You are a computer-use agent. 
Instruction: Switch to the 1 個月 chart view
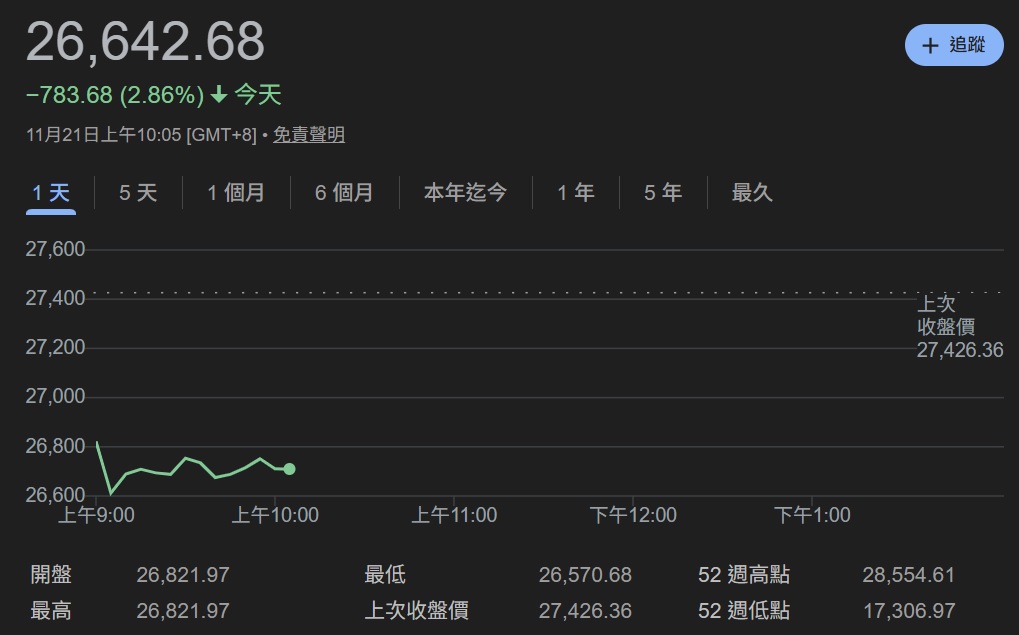pos(236,192)
